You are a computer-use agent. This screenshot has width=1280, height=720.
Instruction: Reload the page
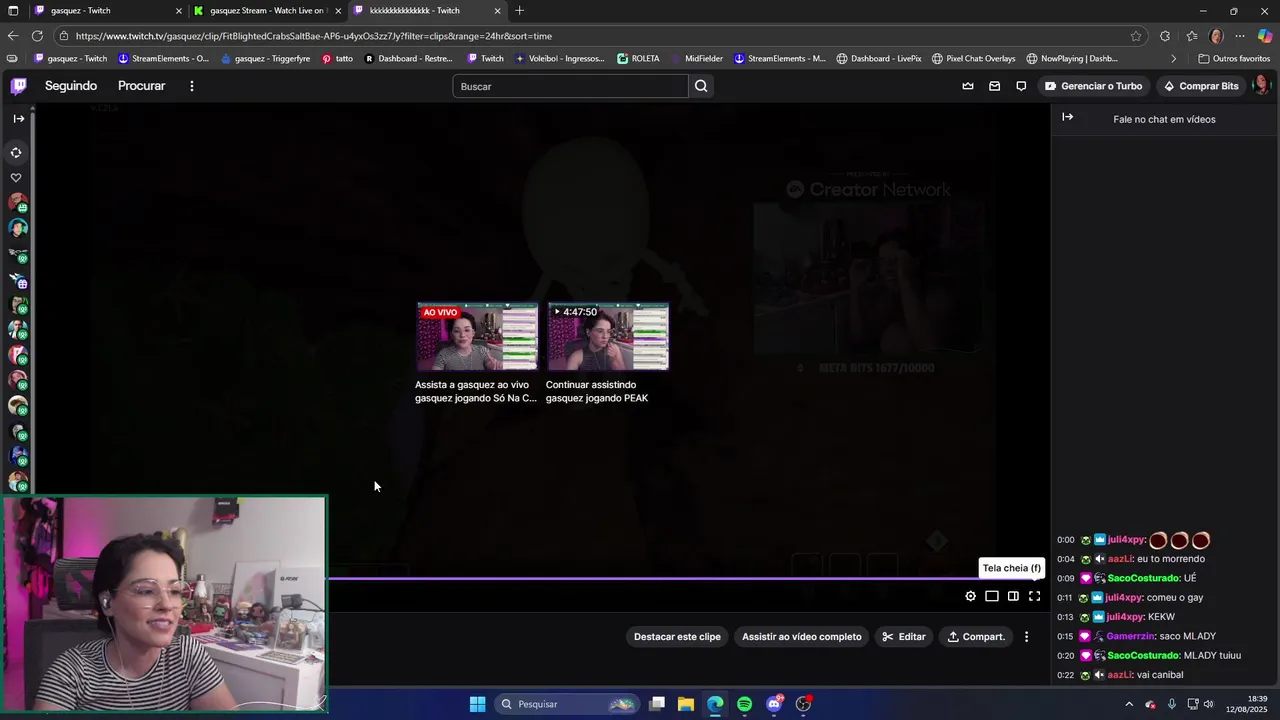coord(38,36)
